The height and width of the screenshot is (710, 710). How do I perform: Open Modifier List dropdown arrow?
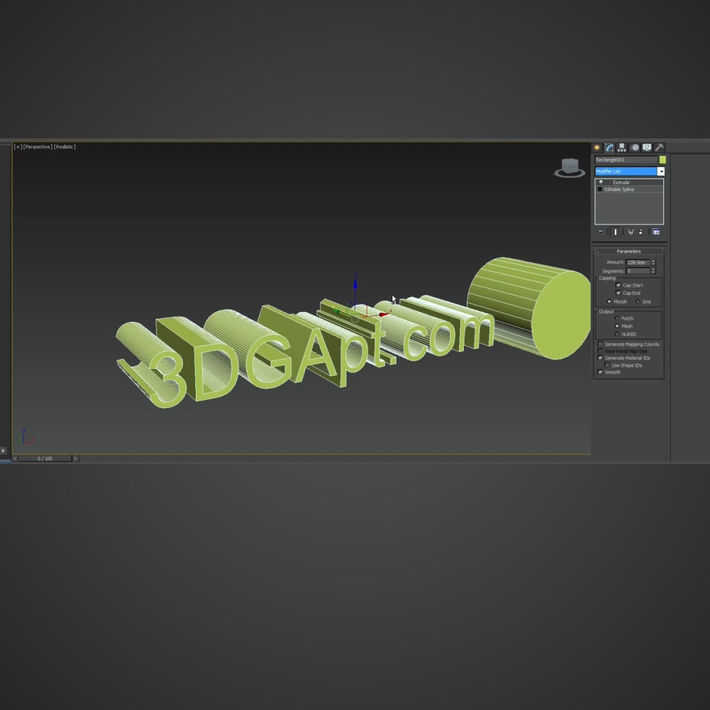(x=661, y=171)
